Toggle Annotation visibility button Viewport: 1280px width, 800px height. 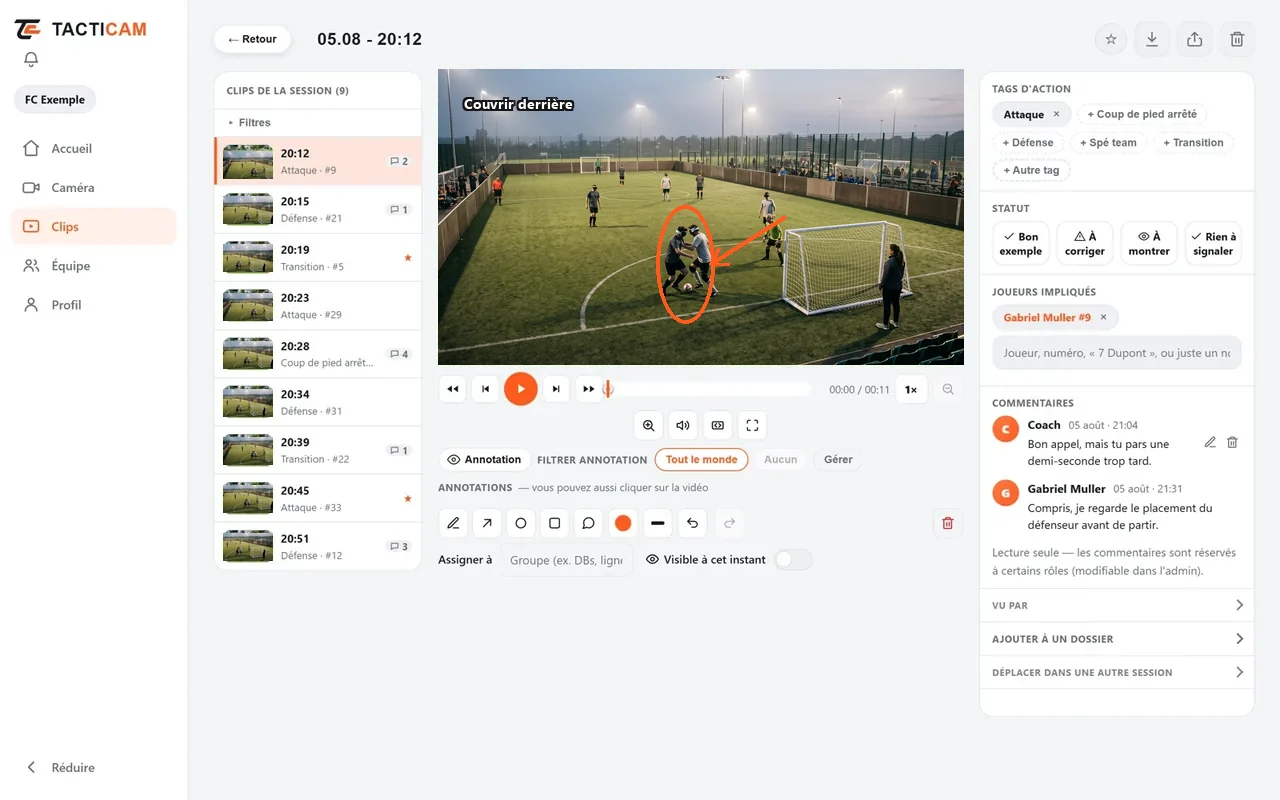[485, 460]
